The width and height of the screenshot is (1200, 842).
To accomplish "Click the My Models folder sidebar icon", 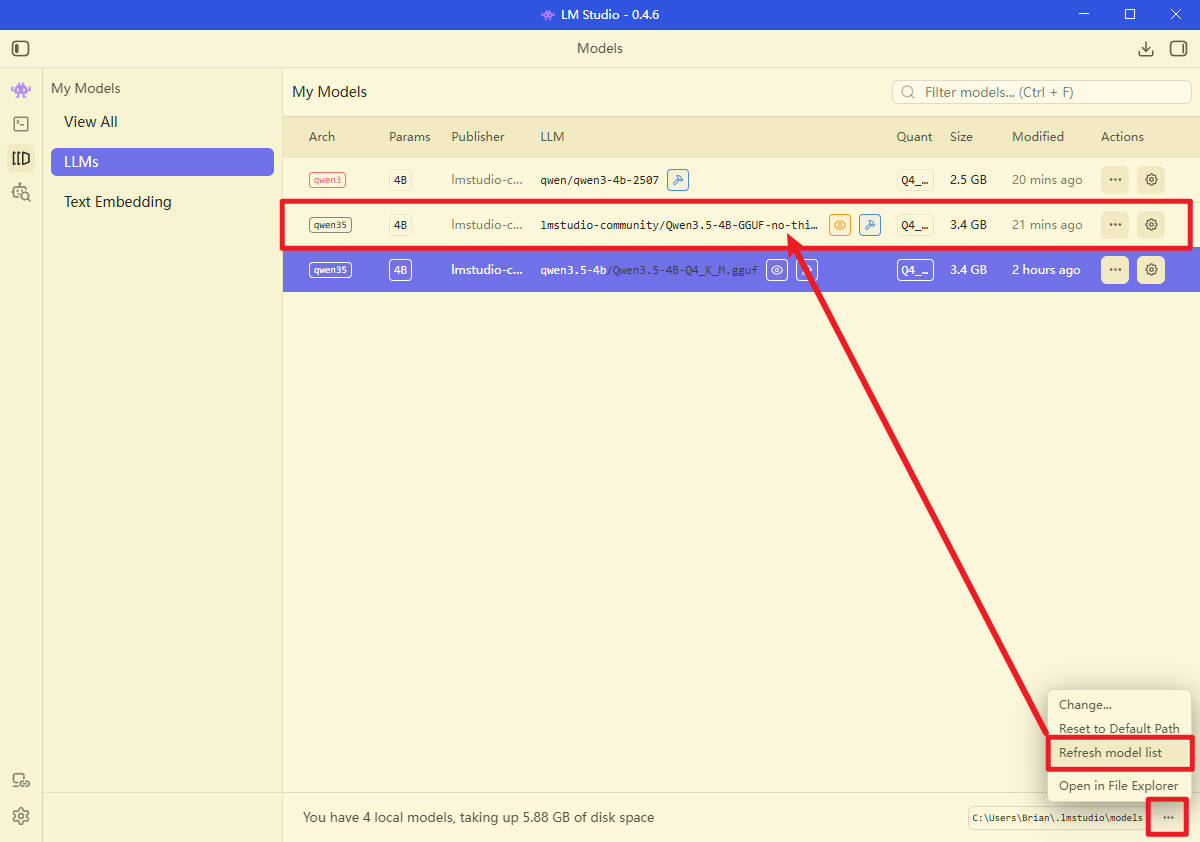I will point(21,158).
